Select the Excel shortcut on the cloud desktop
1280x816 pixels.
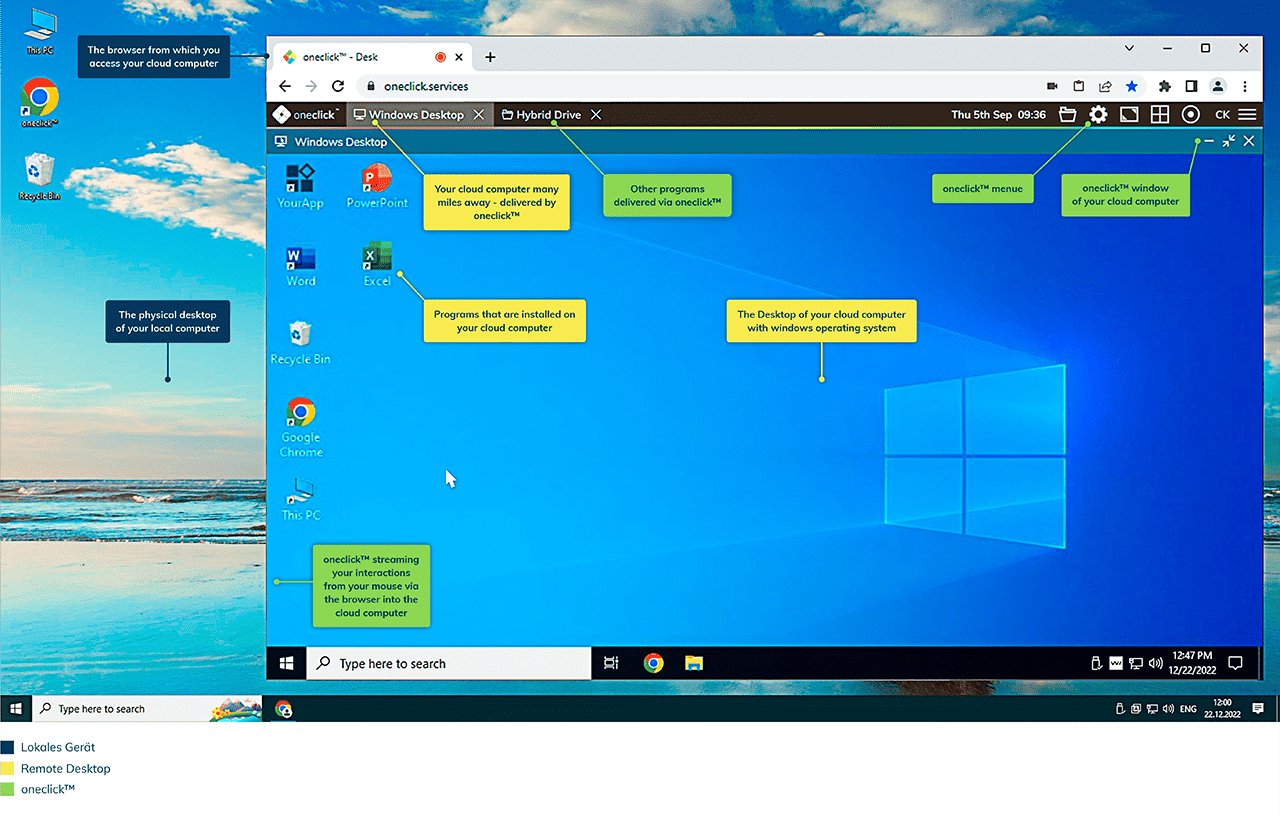click(377, 265)
